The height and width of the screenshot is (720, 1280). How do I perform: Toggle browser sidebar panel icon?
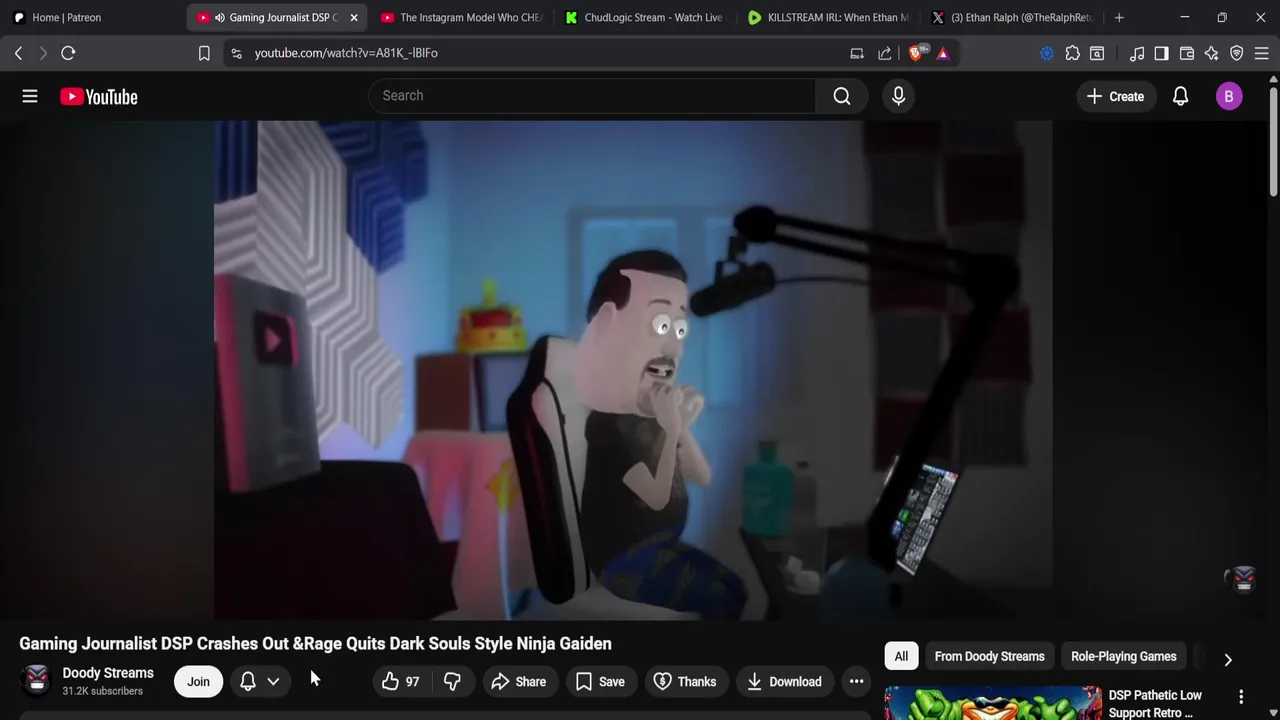[1161, 53]
